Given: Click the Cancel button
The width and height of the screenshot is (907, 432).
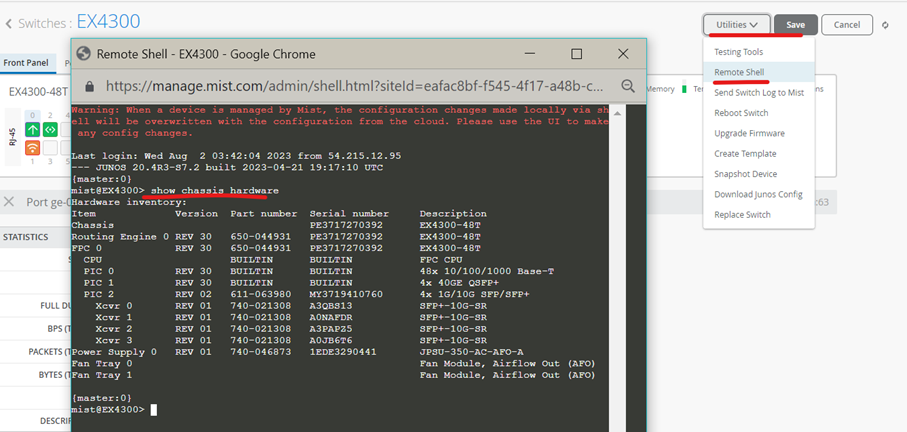Looking at the screenshot, I should pos(847,25).
